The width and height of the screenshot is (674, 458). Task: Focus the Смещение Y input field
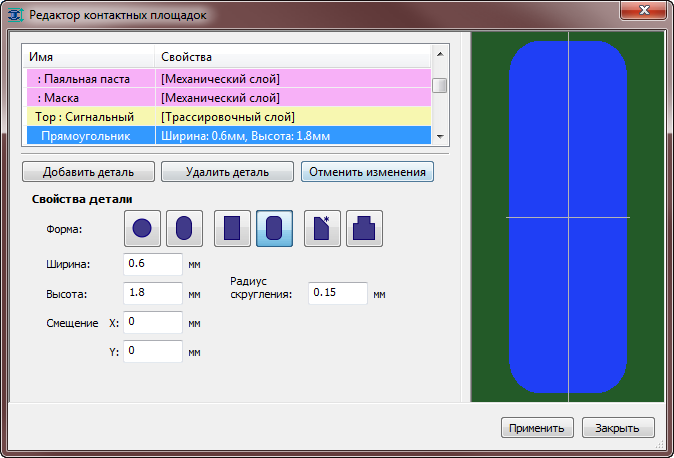click(153, 351)
